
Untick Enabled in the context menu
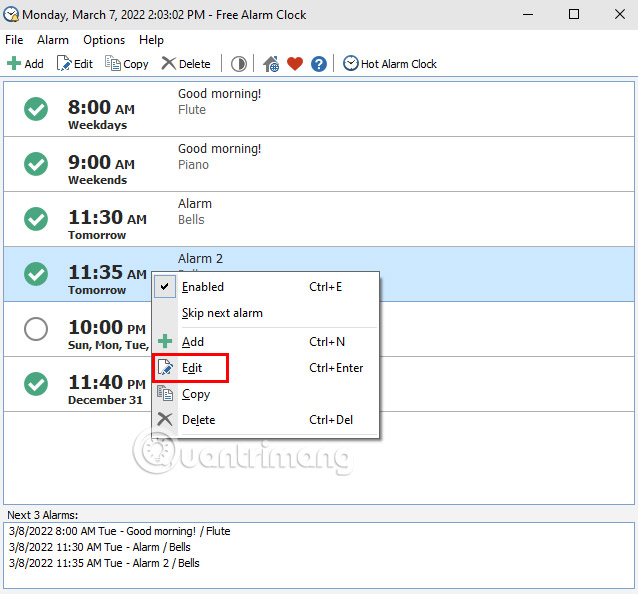point(202,287)
